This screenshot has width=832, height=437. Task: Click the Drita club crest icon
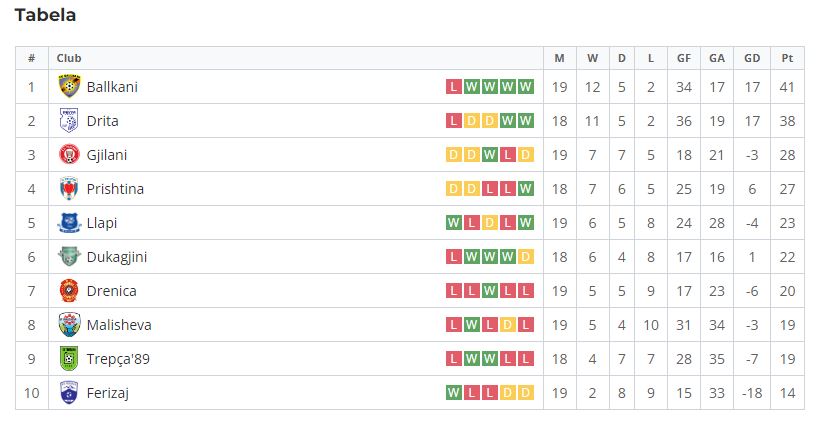click(70, 120)
